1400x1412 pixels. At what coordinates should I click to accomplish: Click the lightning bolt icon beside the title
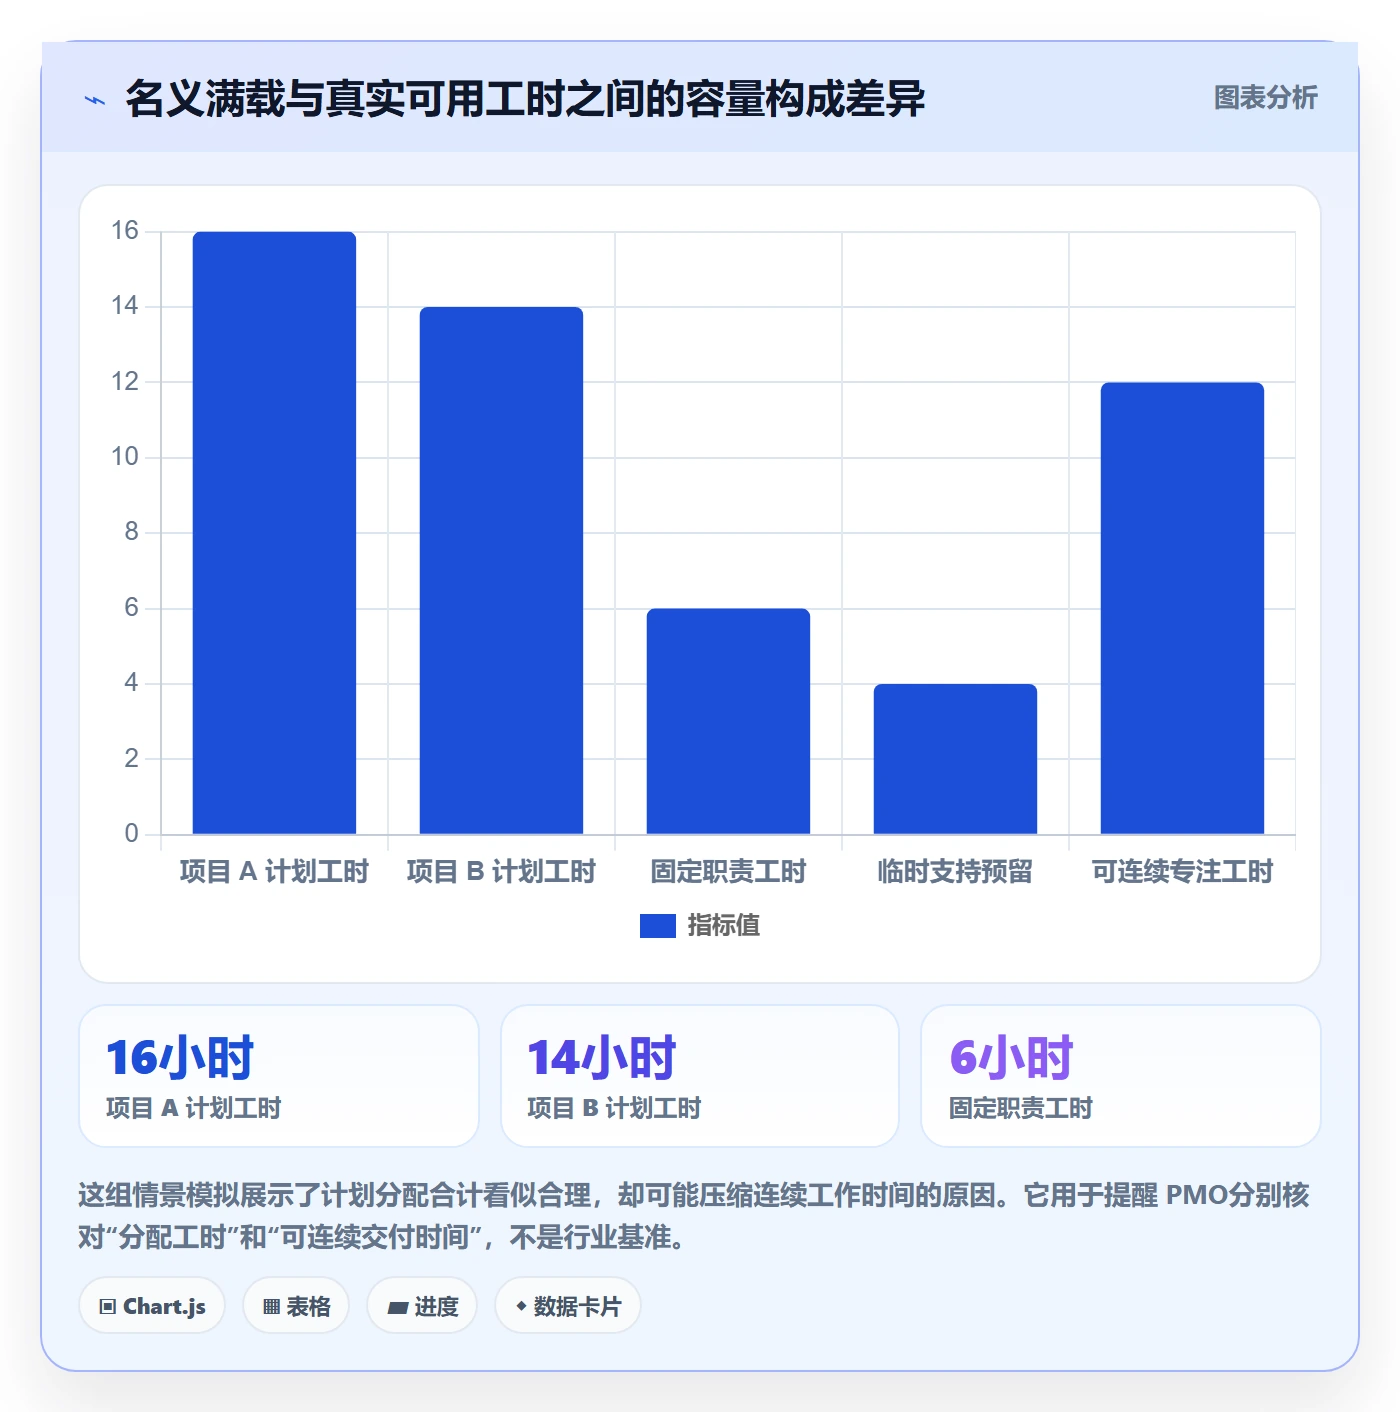tap(95, 100)
